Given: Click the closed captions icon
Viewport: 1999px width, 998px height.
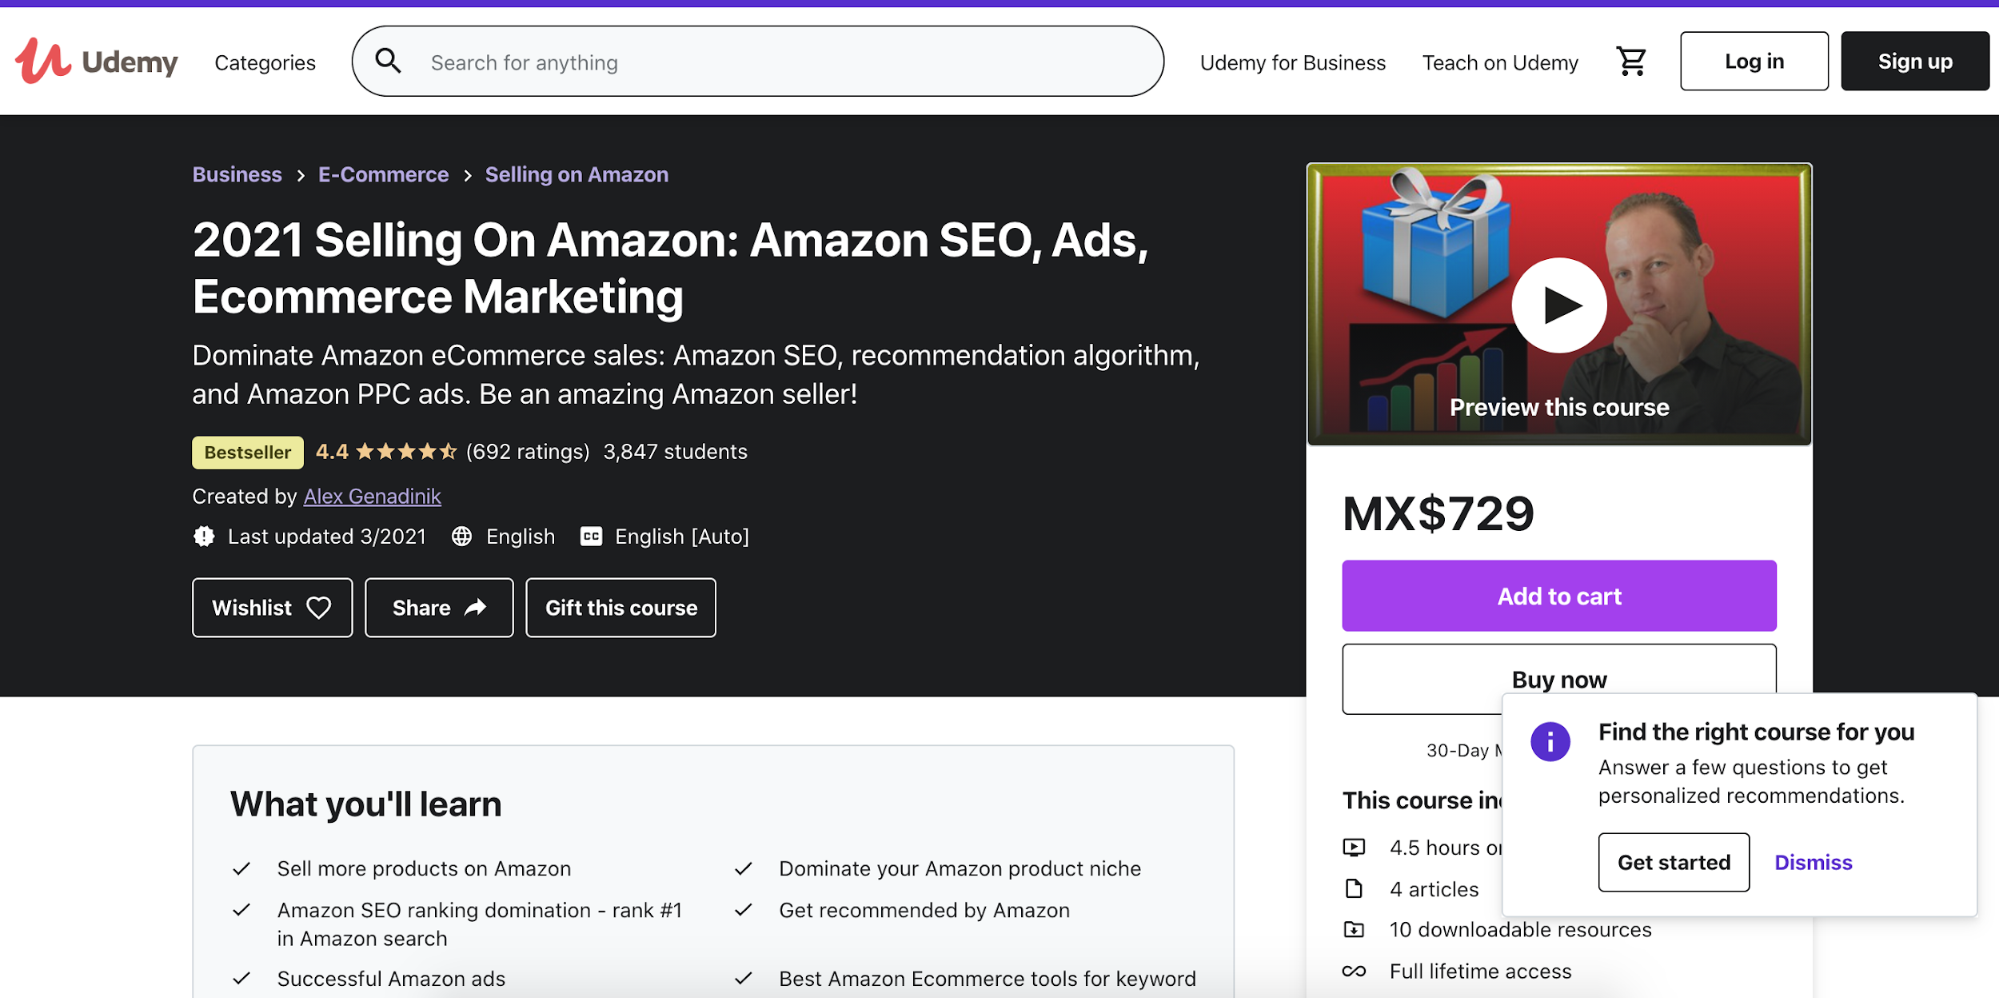Looking at the screenshot, I should click(x=590, y=536).
